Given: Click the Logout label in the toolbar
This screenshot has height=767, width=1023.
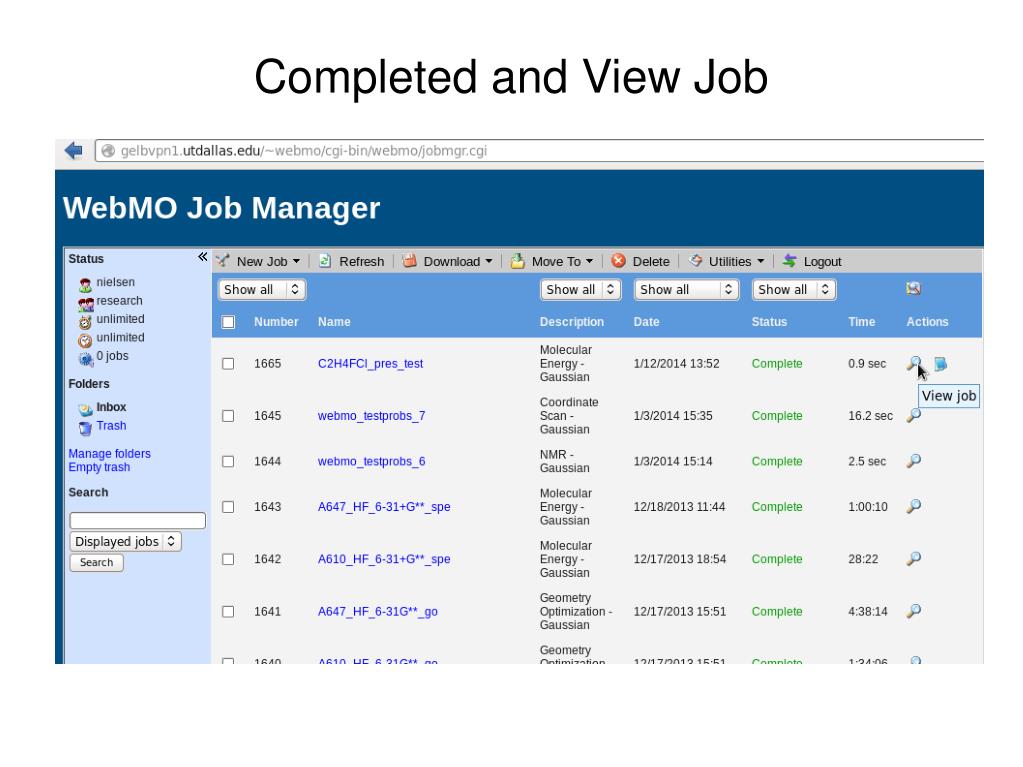Looking at the screenshot, I should click(823, 261).
